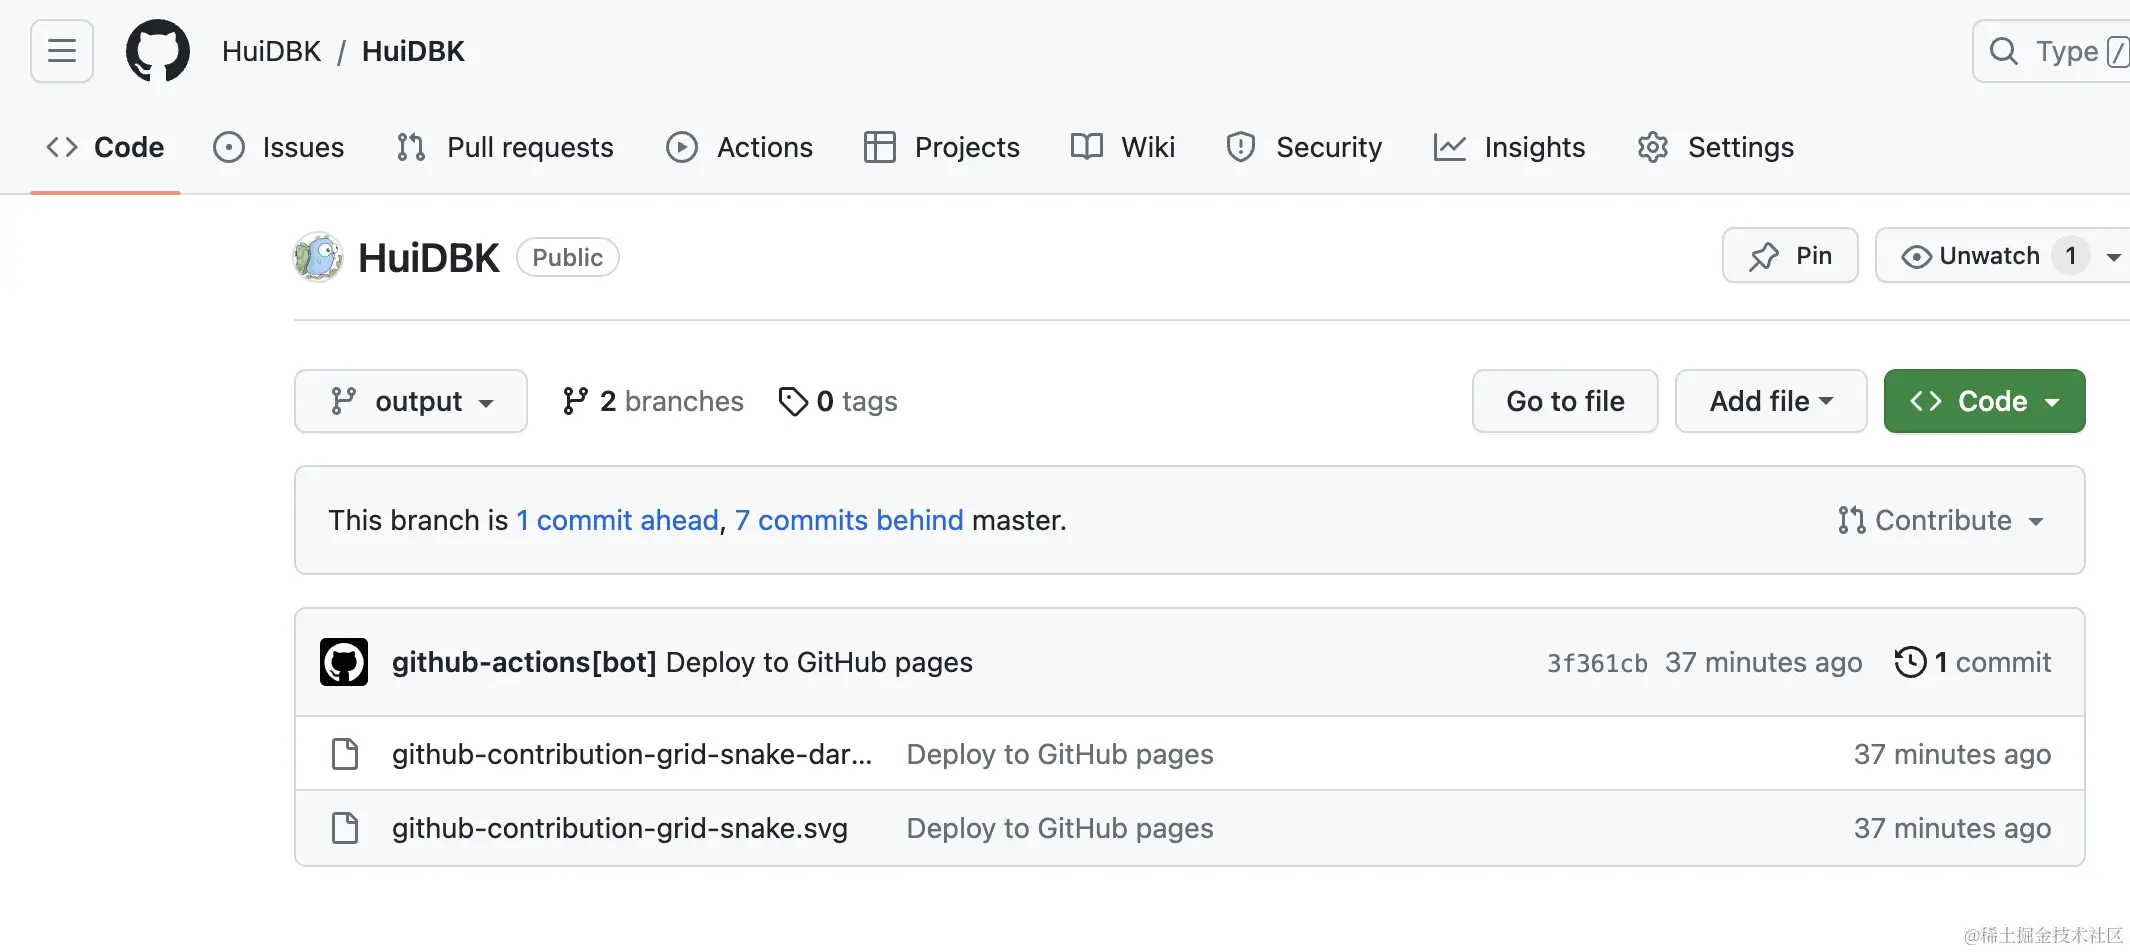The image size is (2130, 952).
Task: Open the output branch selector
Action: 411,401
